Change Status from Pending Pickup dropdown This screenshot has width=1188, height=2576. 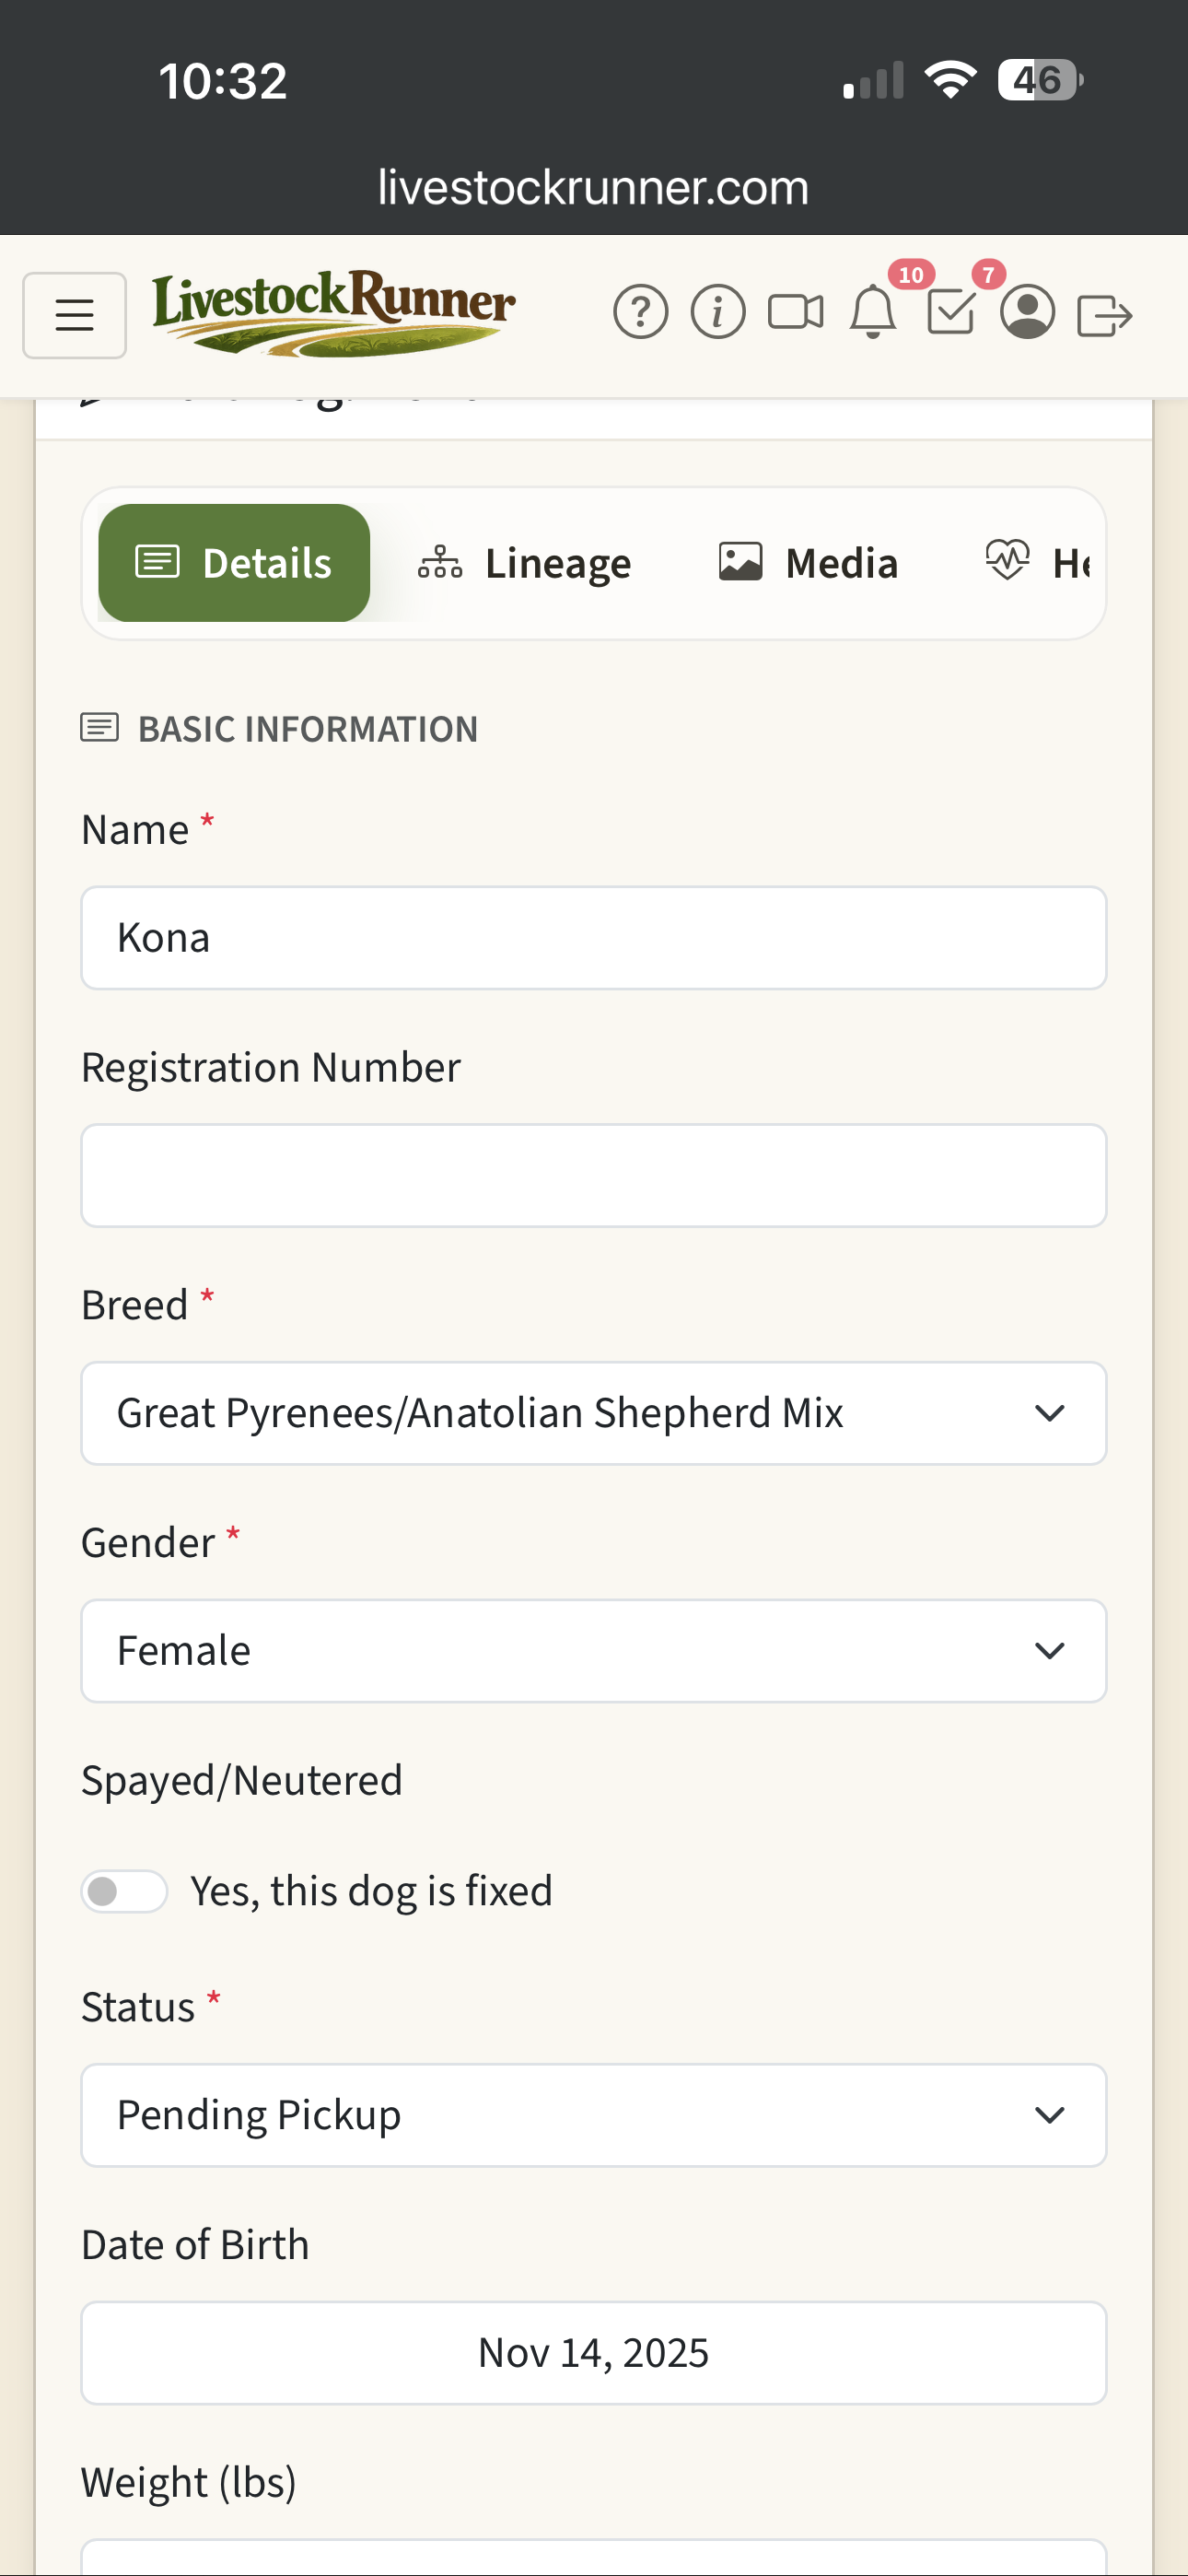594,2114
